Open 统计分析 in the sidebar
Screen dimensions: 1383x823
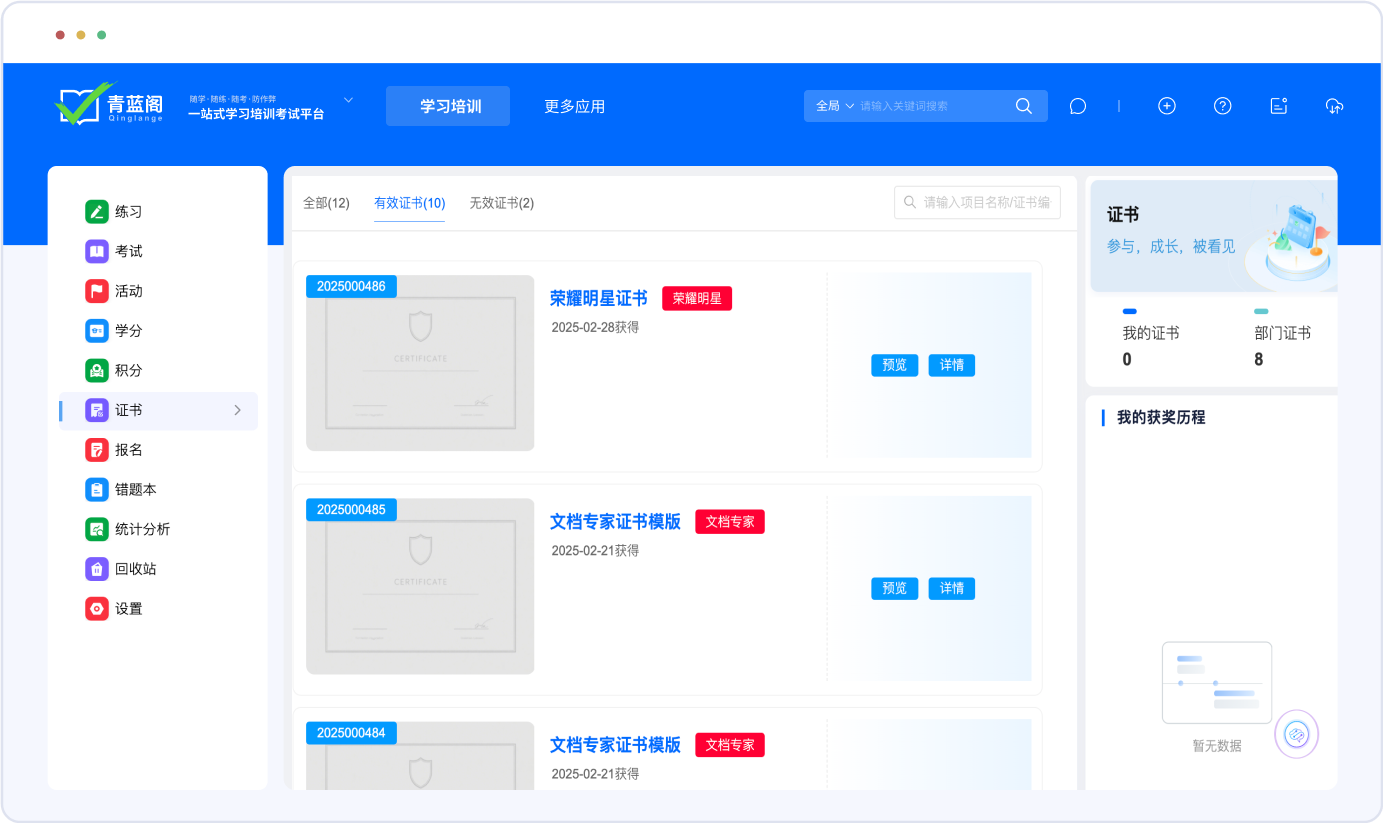(x=141, y=529)
